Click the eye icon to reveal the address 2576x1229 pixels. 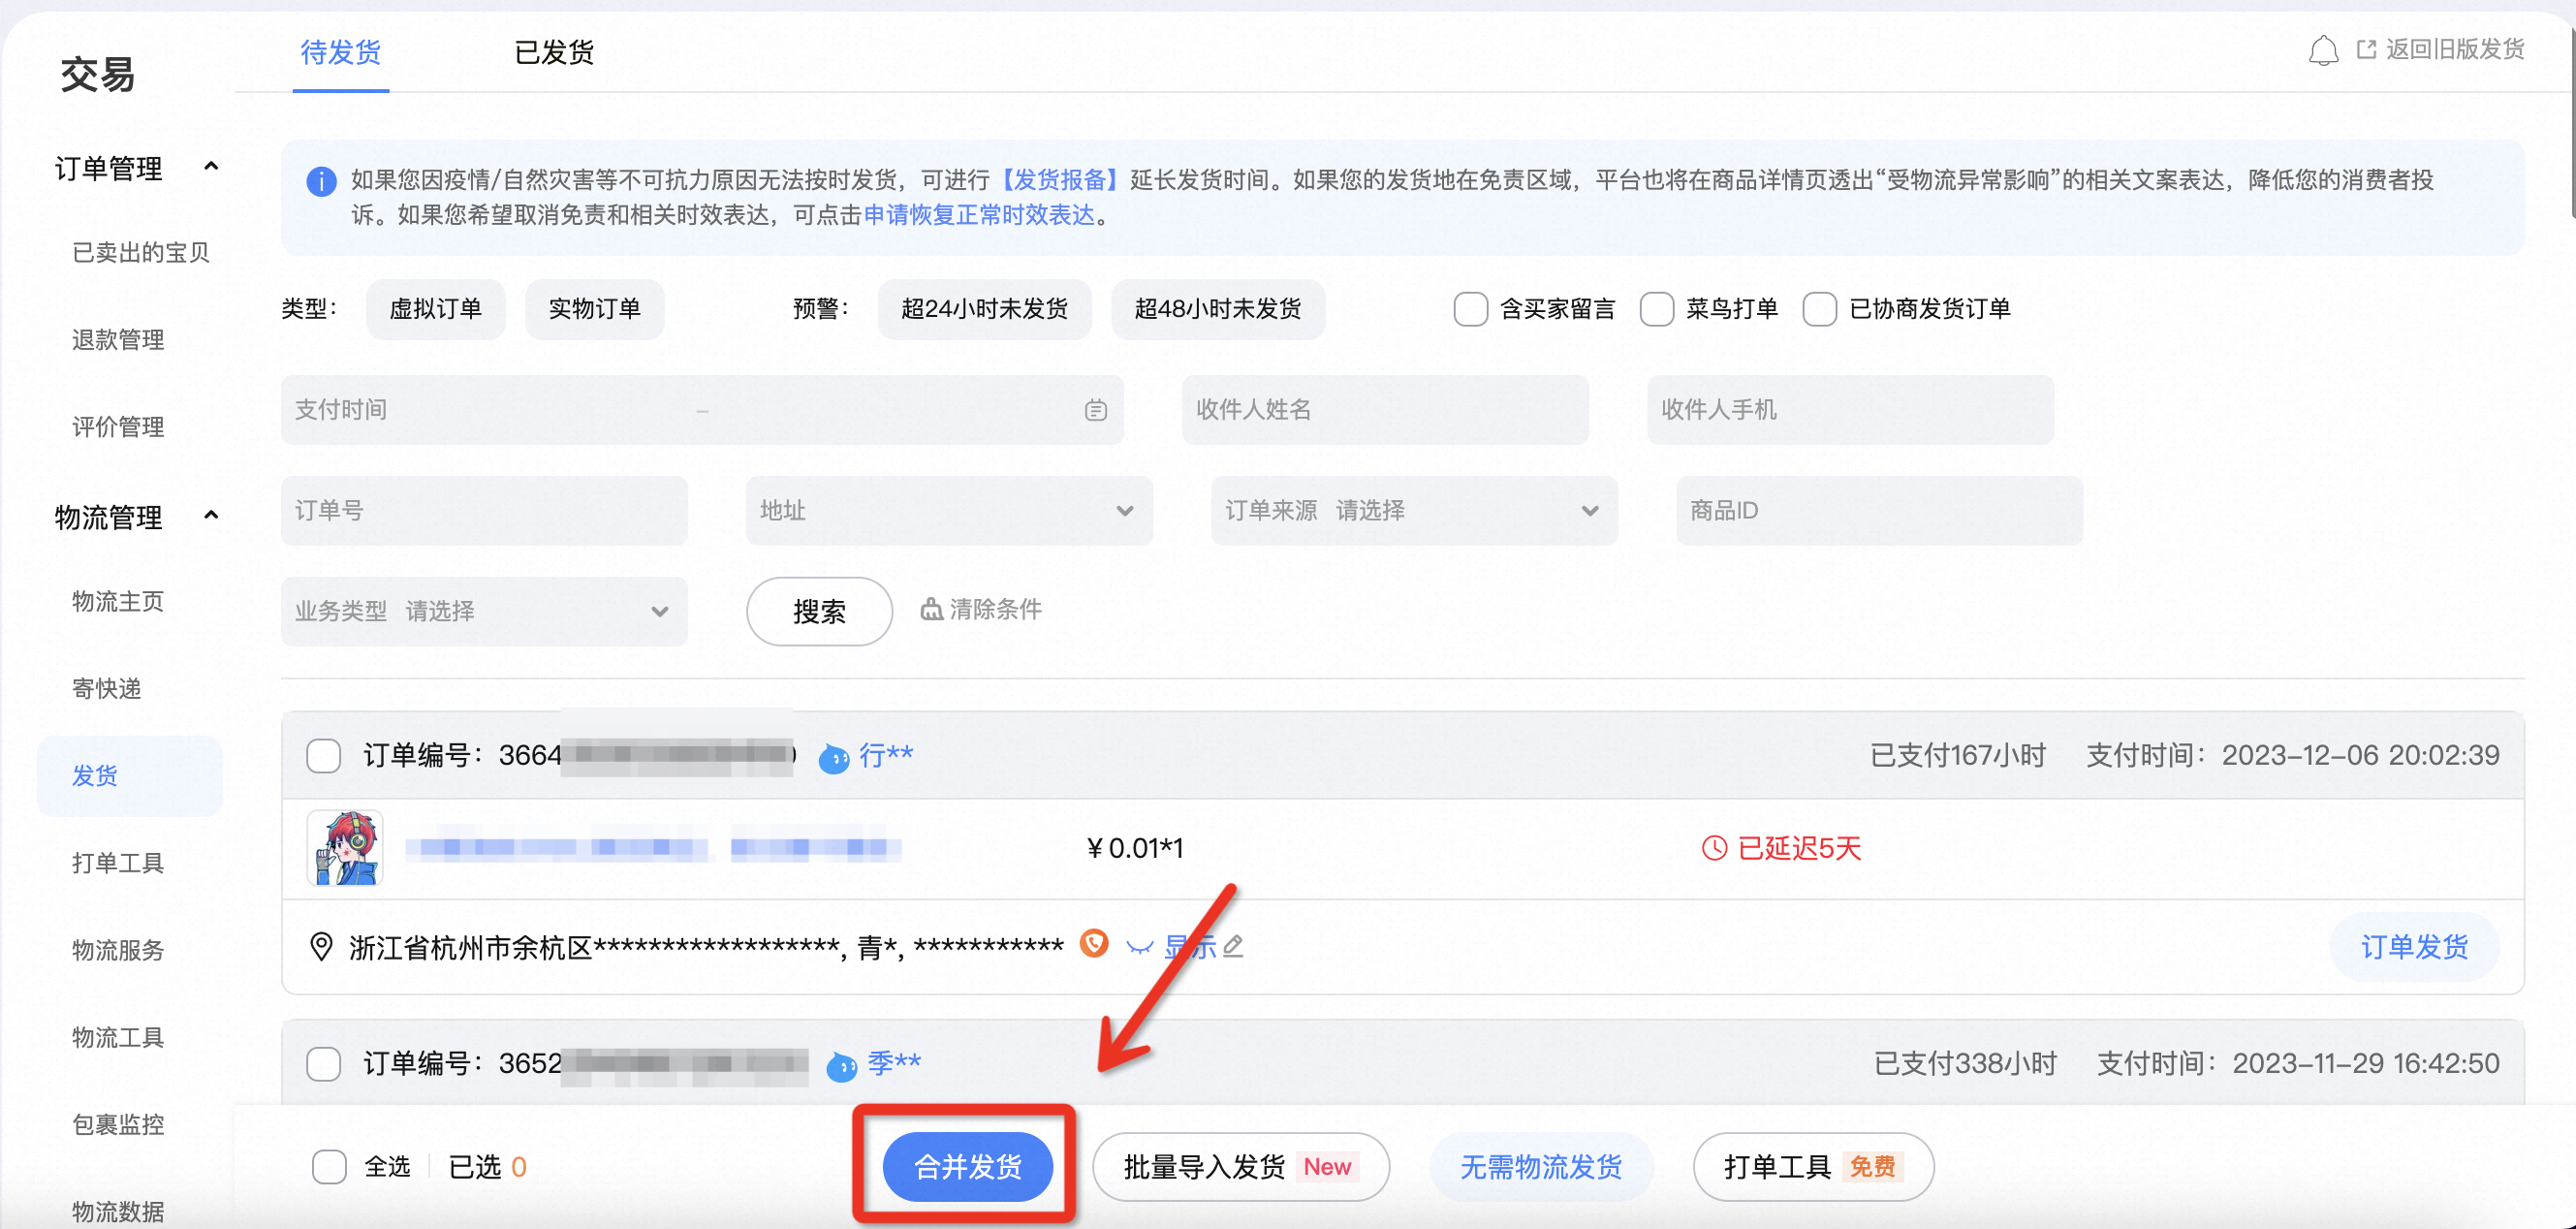[1139, 947]
